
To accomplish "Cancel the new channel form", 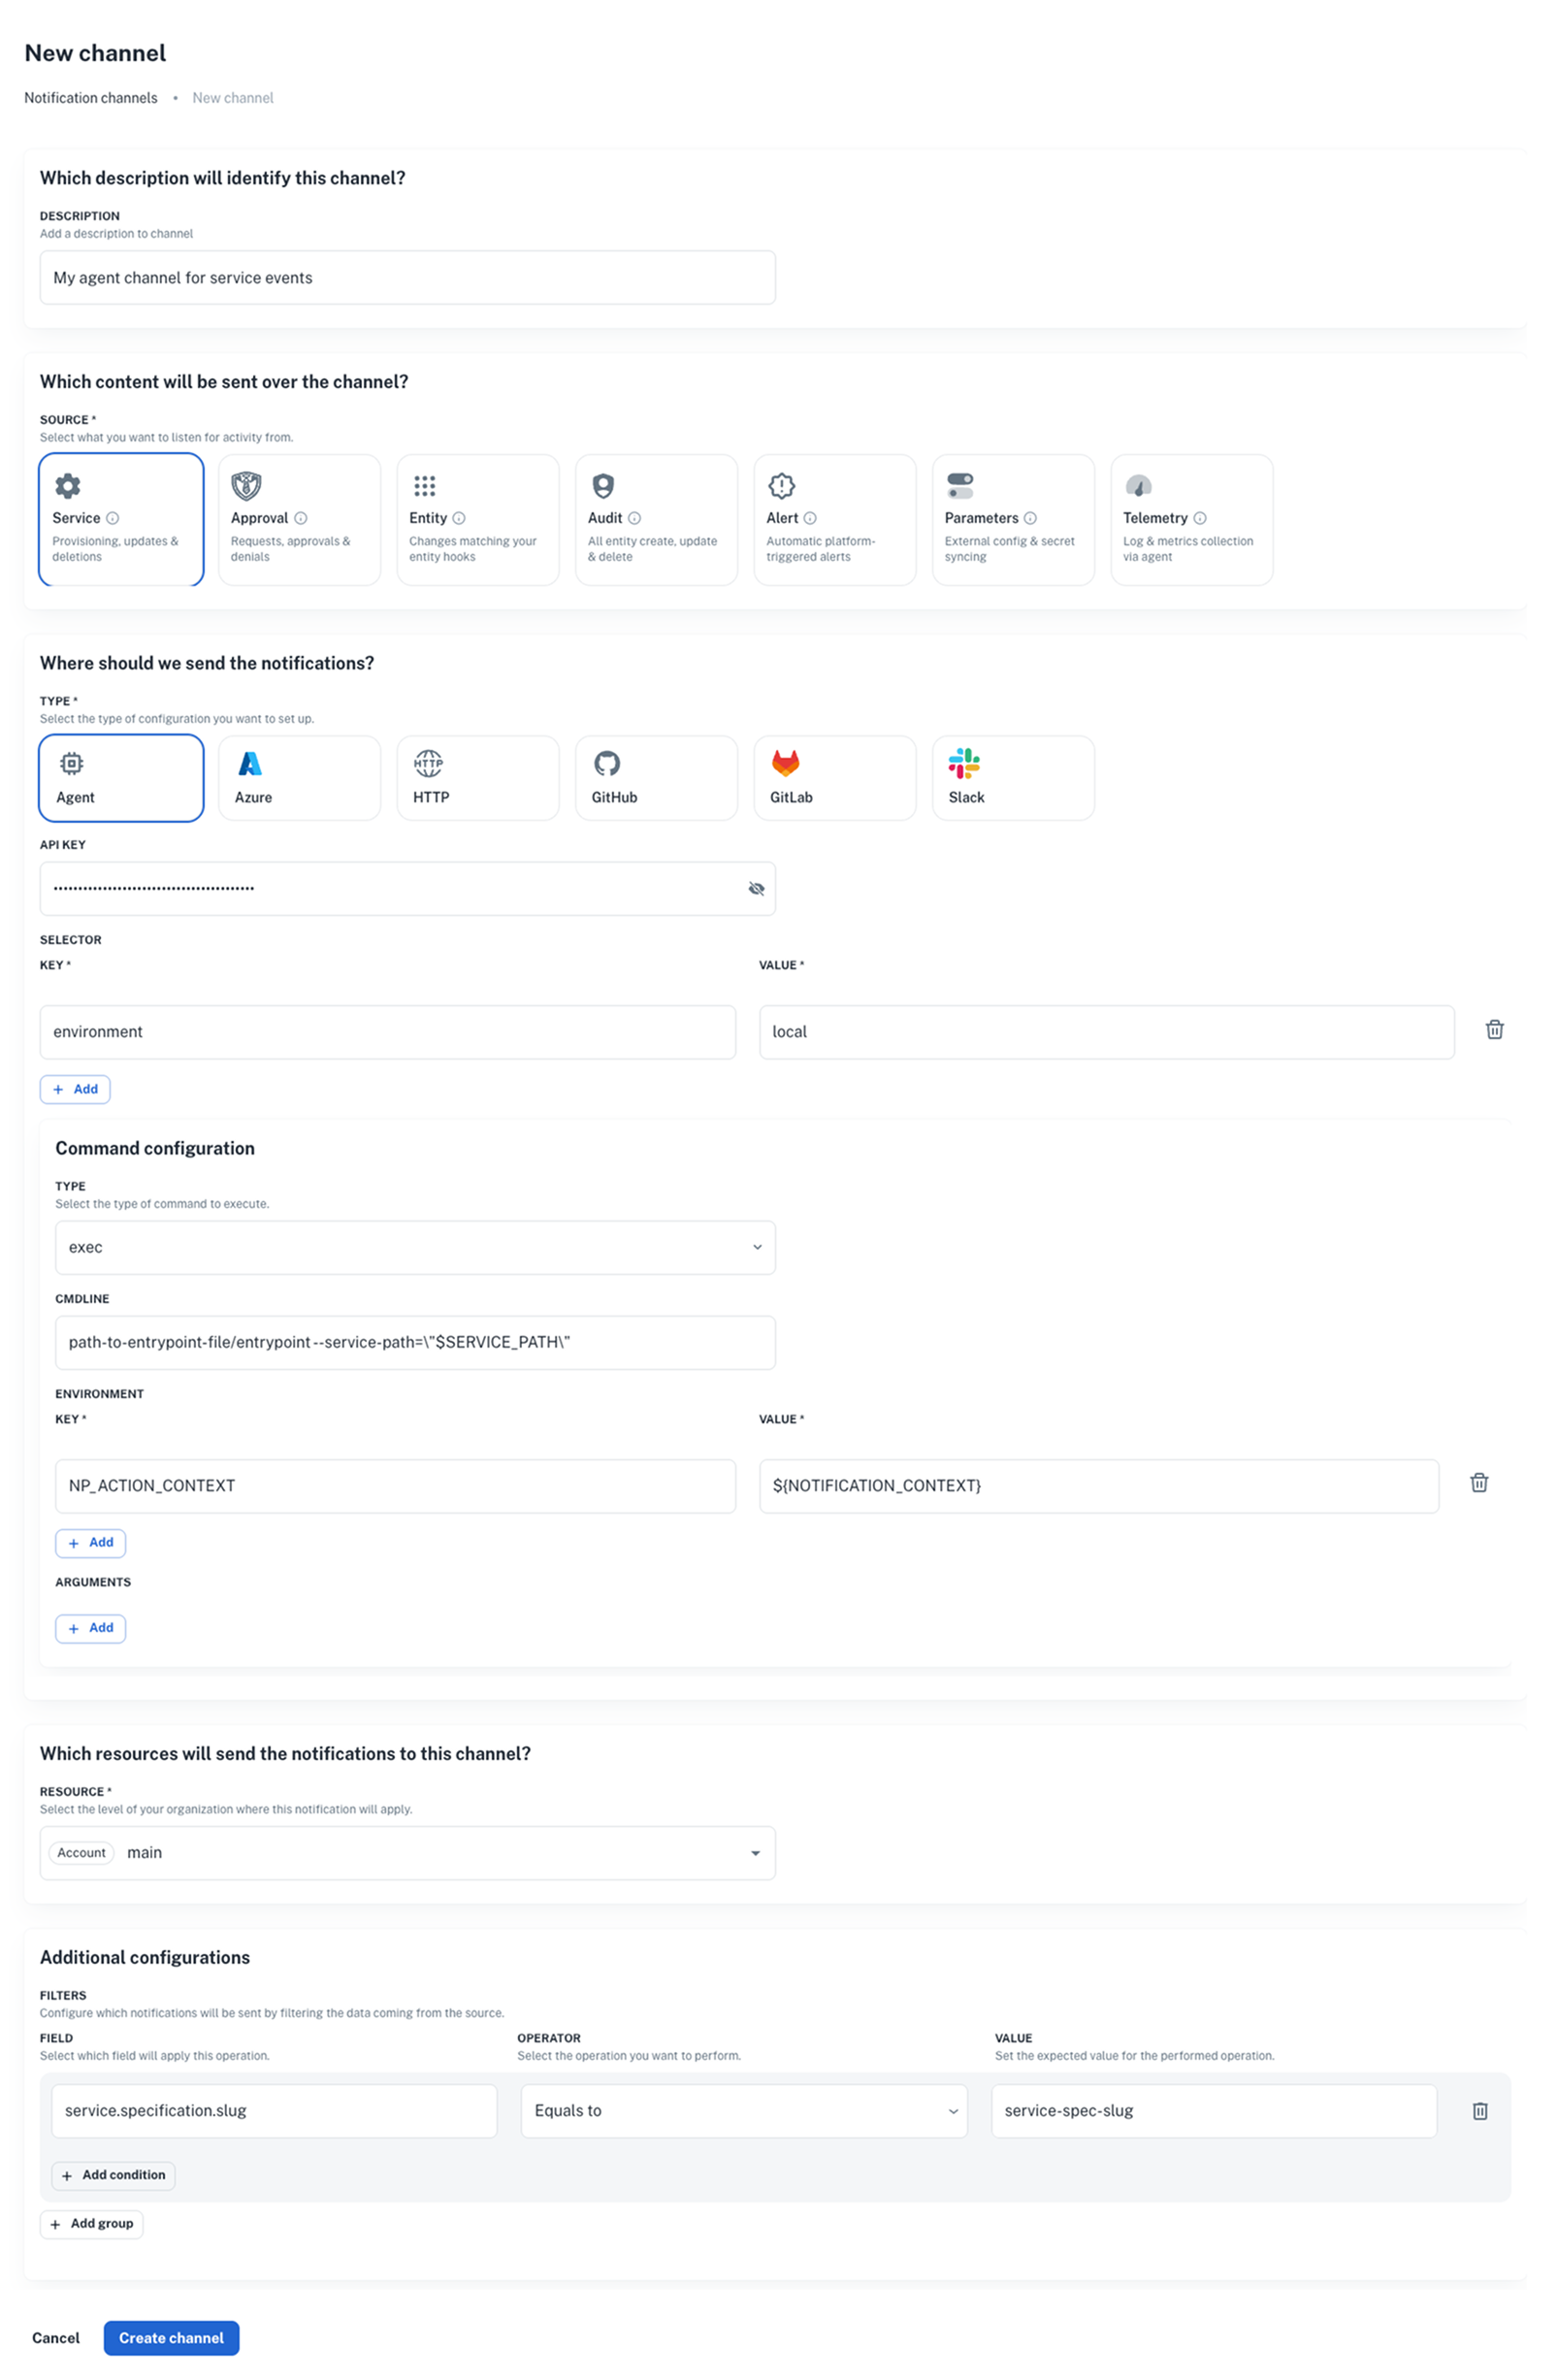I will [56, 2338].
